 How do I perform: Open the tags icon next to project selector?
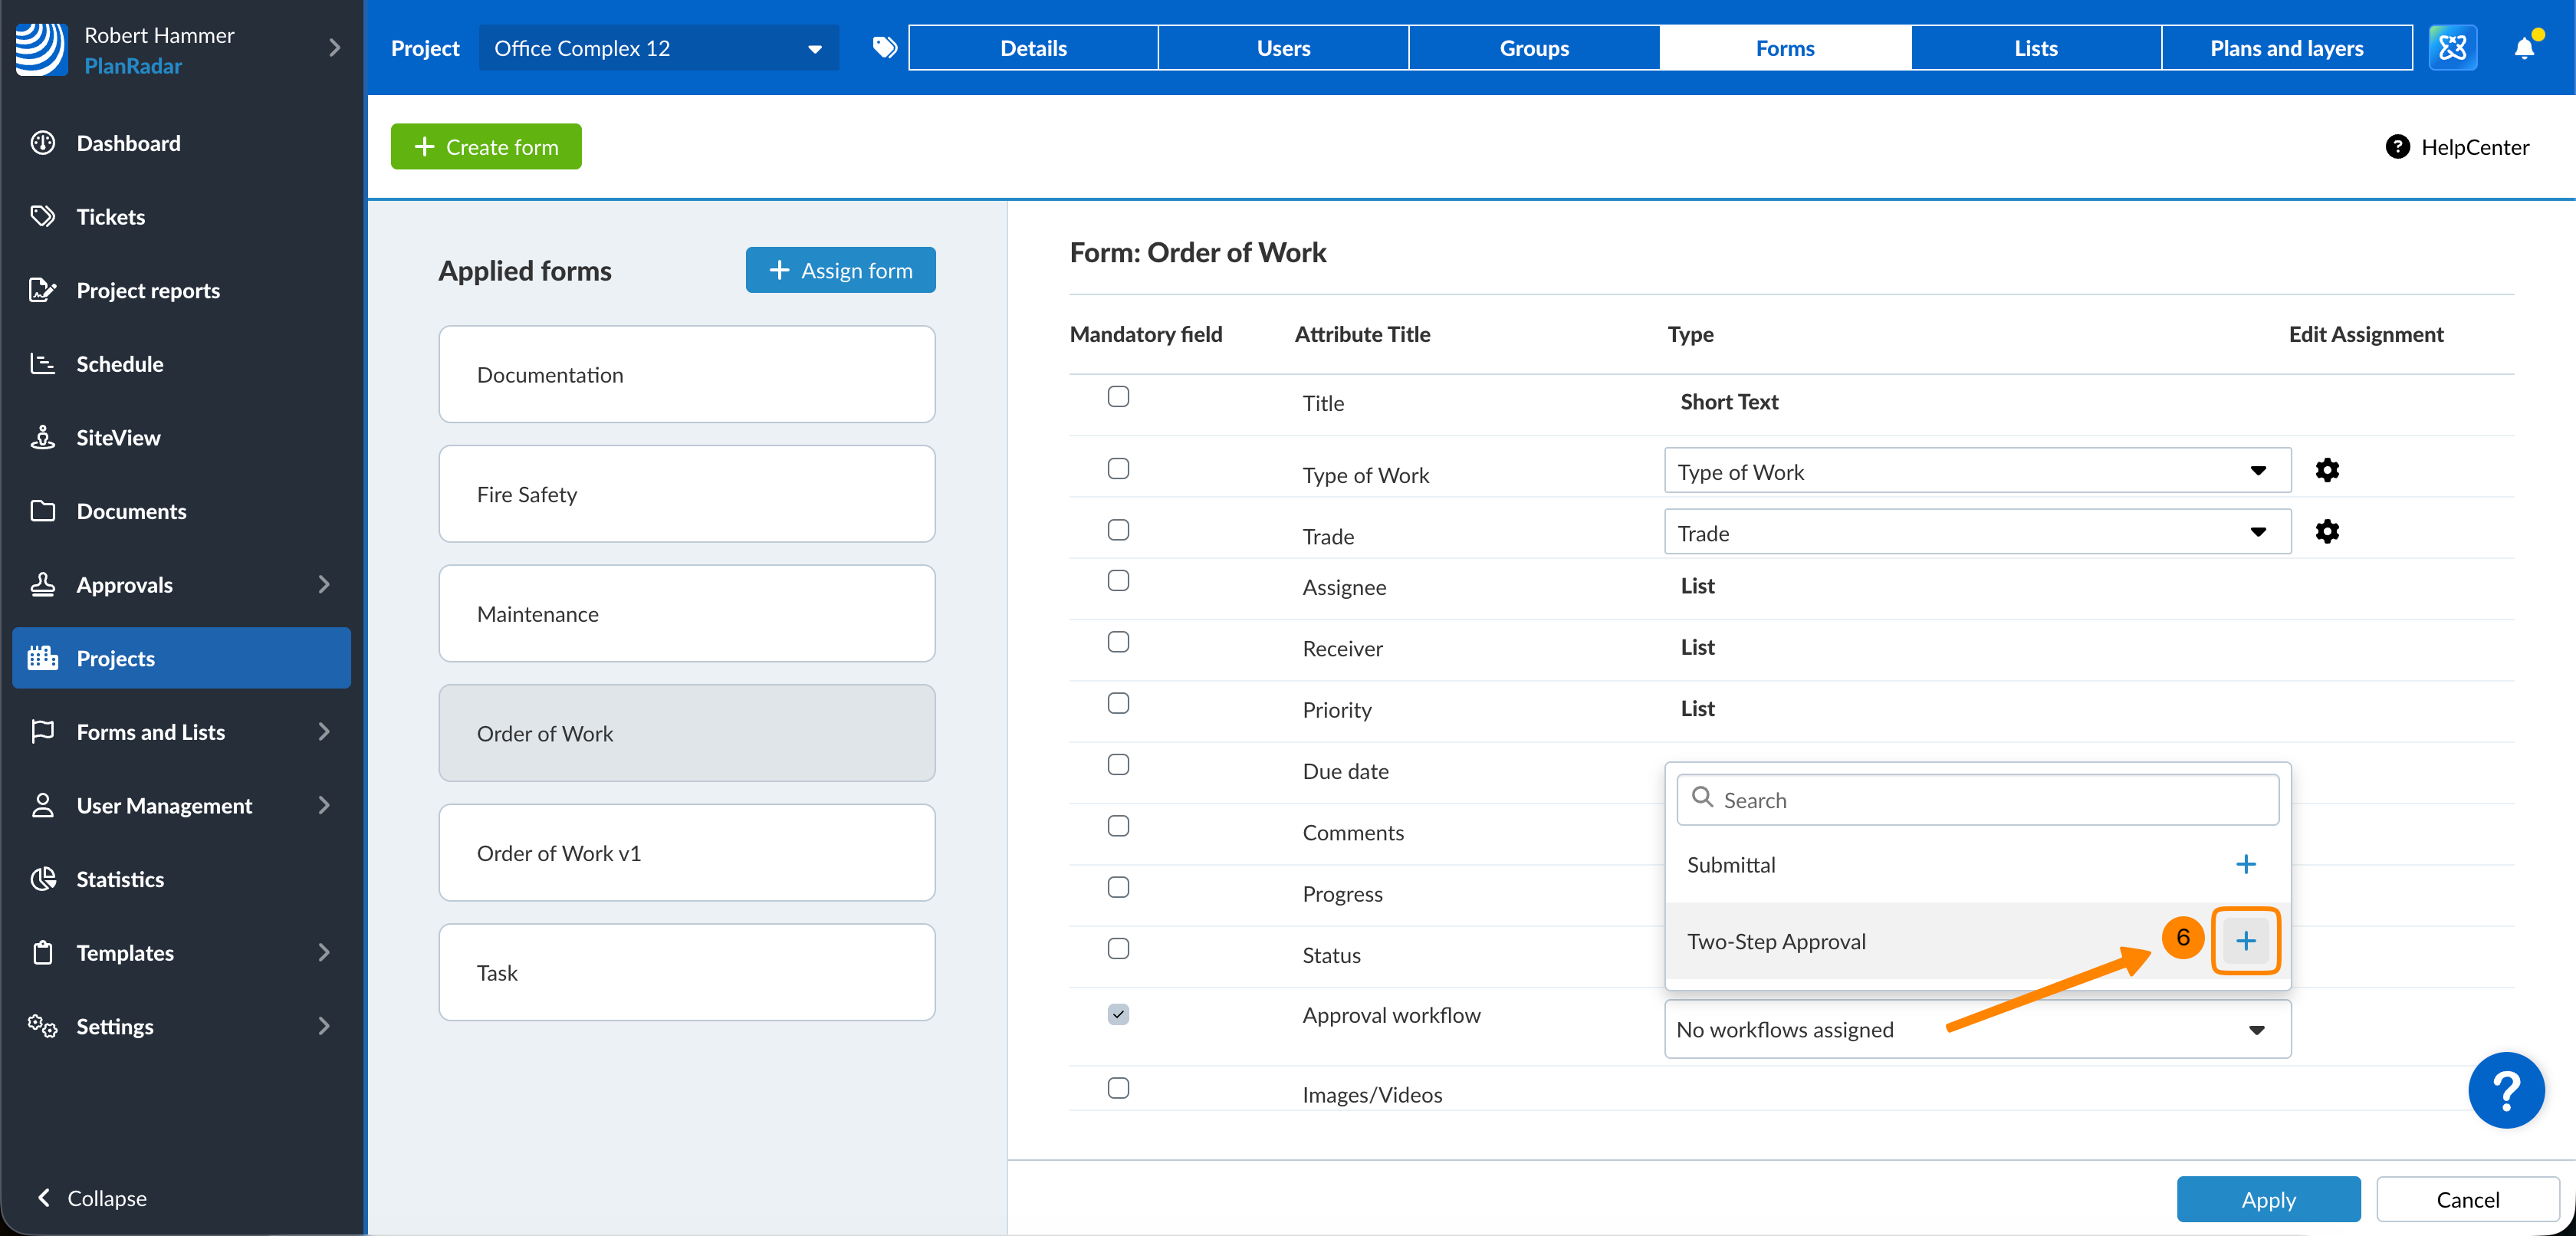[x=884, y=48]
